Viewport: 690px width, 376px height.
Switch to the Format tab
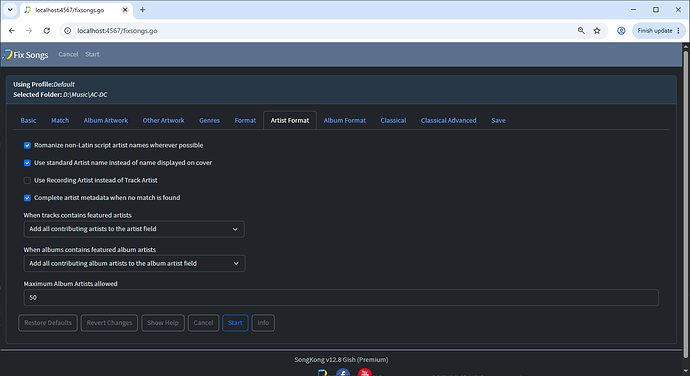(x=245, y=120)
